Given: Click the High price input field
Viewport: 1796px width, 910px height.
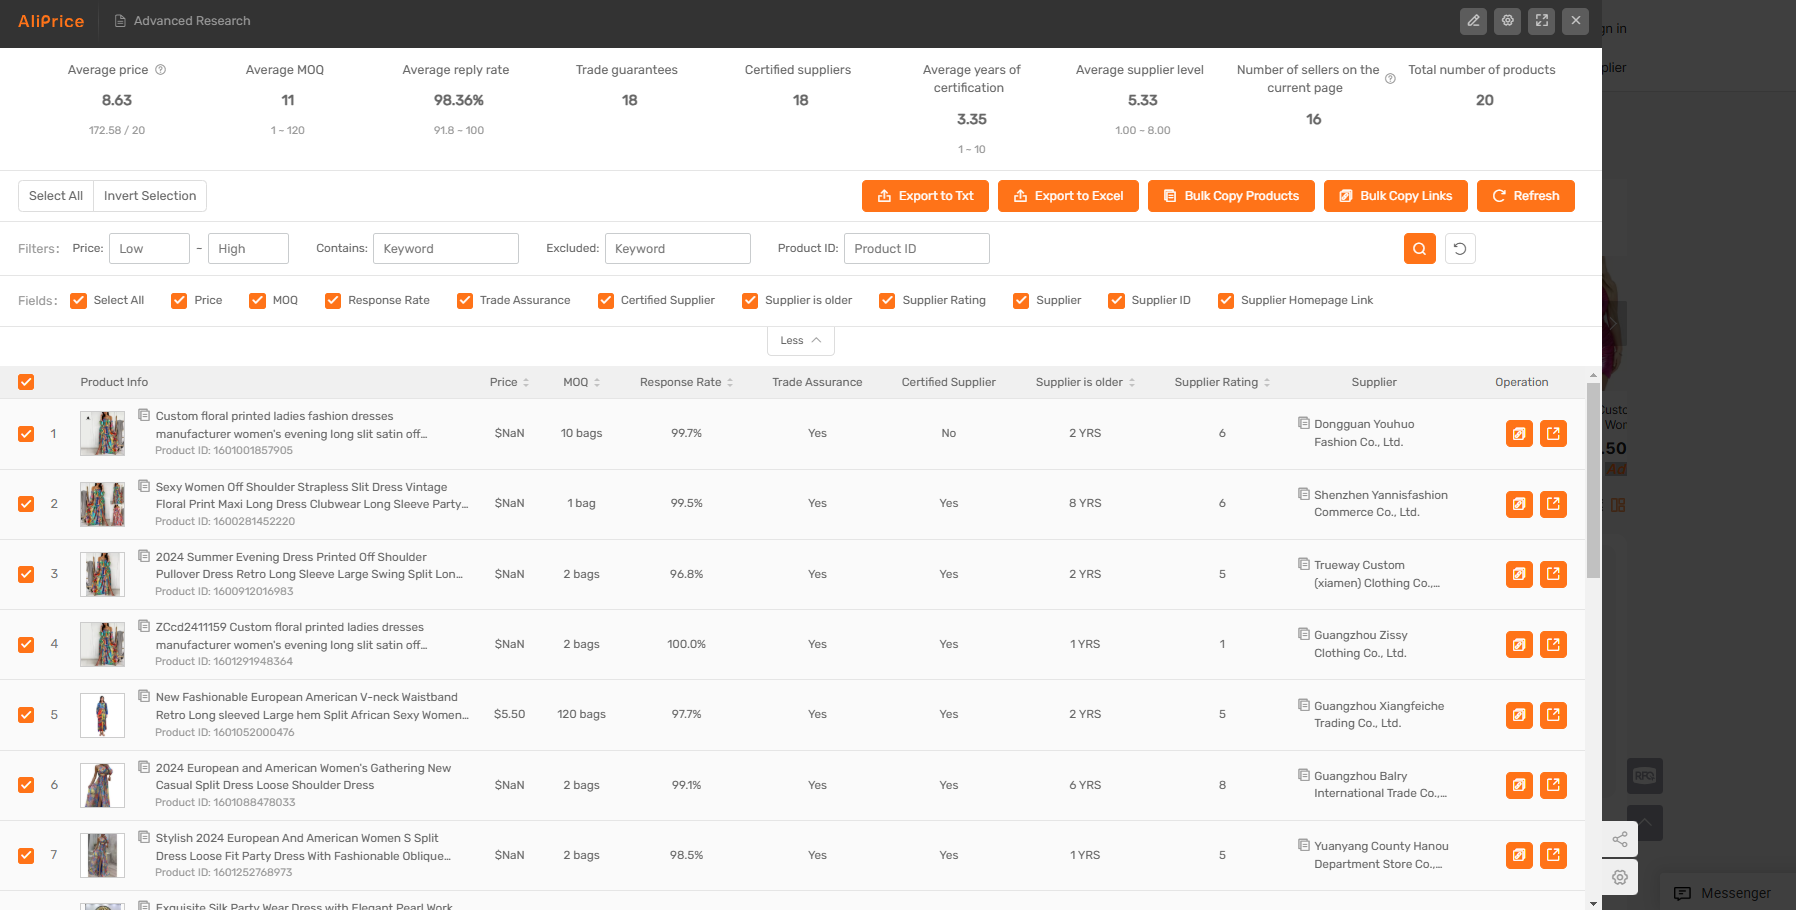Looking at the screenshot, I should (x=248, y=248).
